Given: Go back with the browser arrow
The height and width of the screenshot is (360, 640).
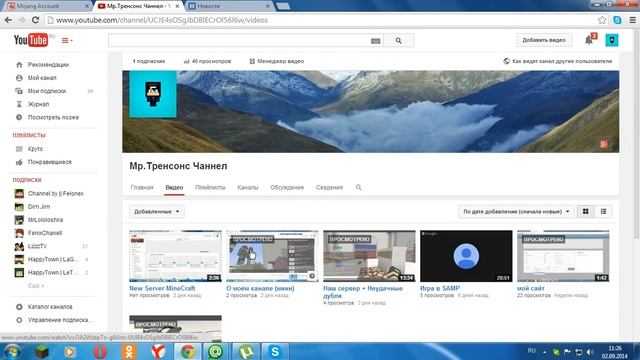Looking at the screenshot, I should 8,20.
